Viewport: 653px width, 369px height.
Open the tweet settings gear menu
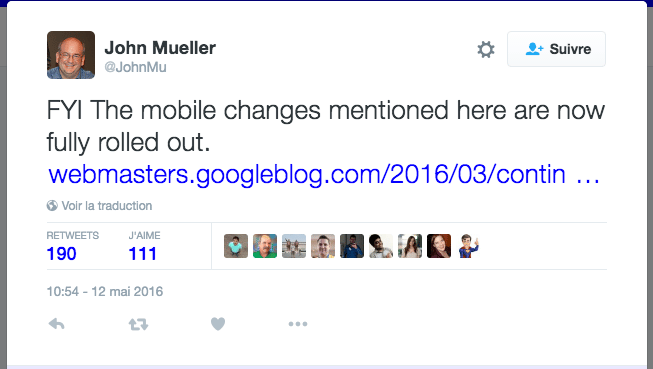pyautogui.click(x=486, y=49)
